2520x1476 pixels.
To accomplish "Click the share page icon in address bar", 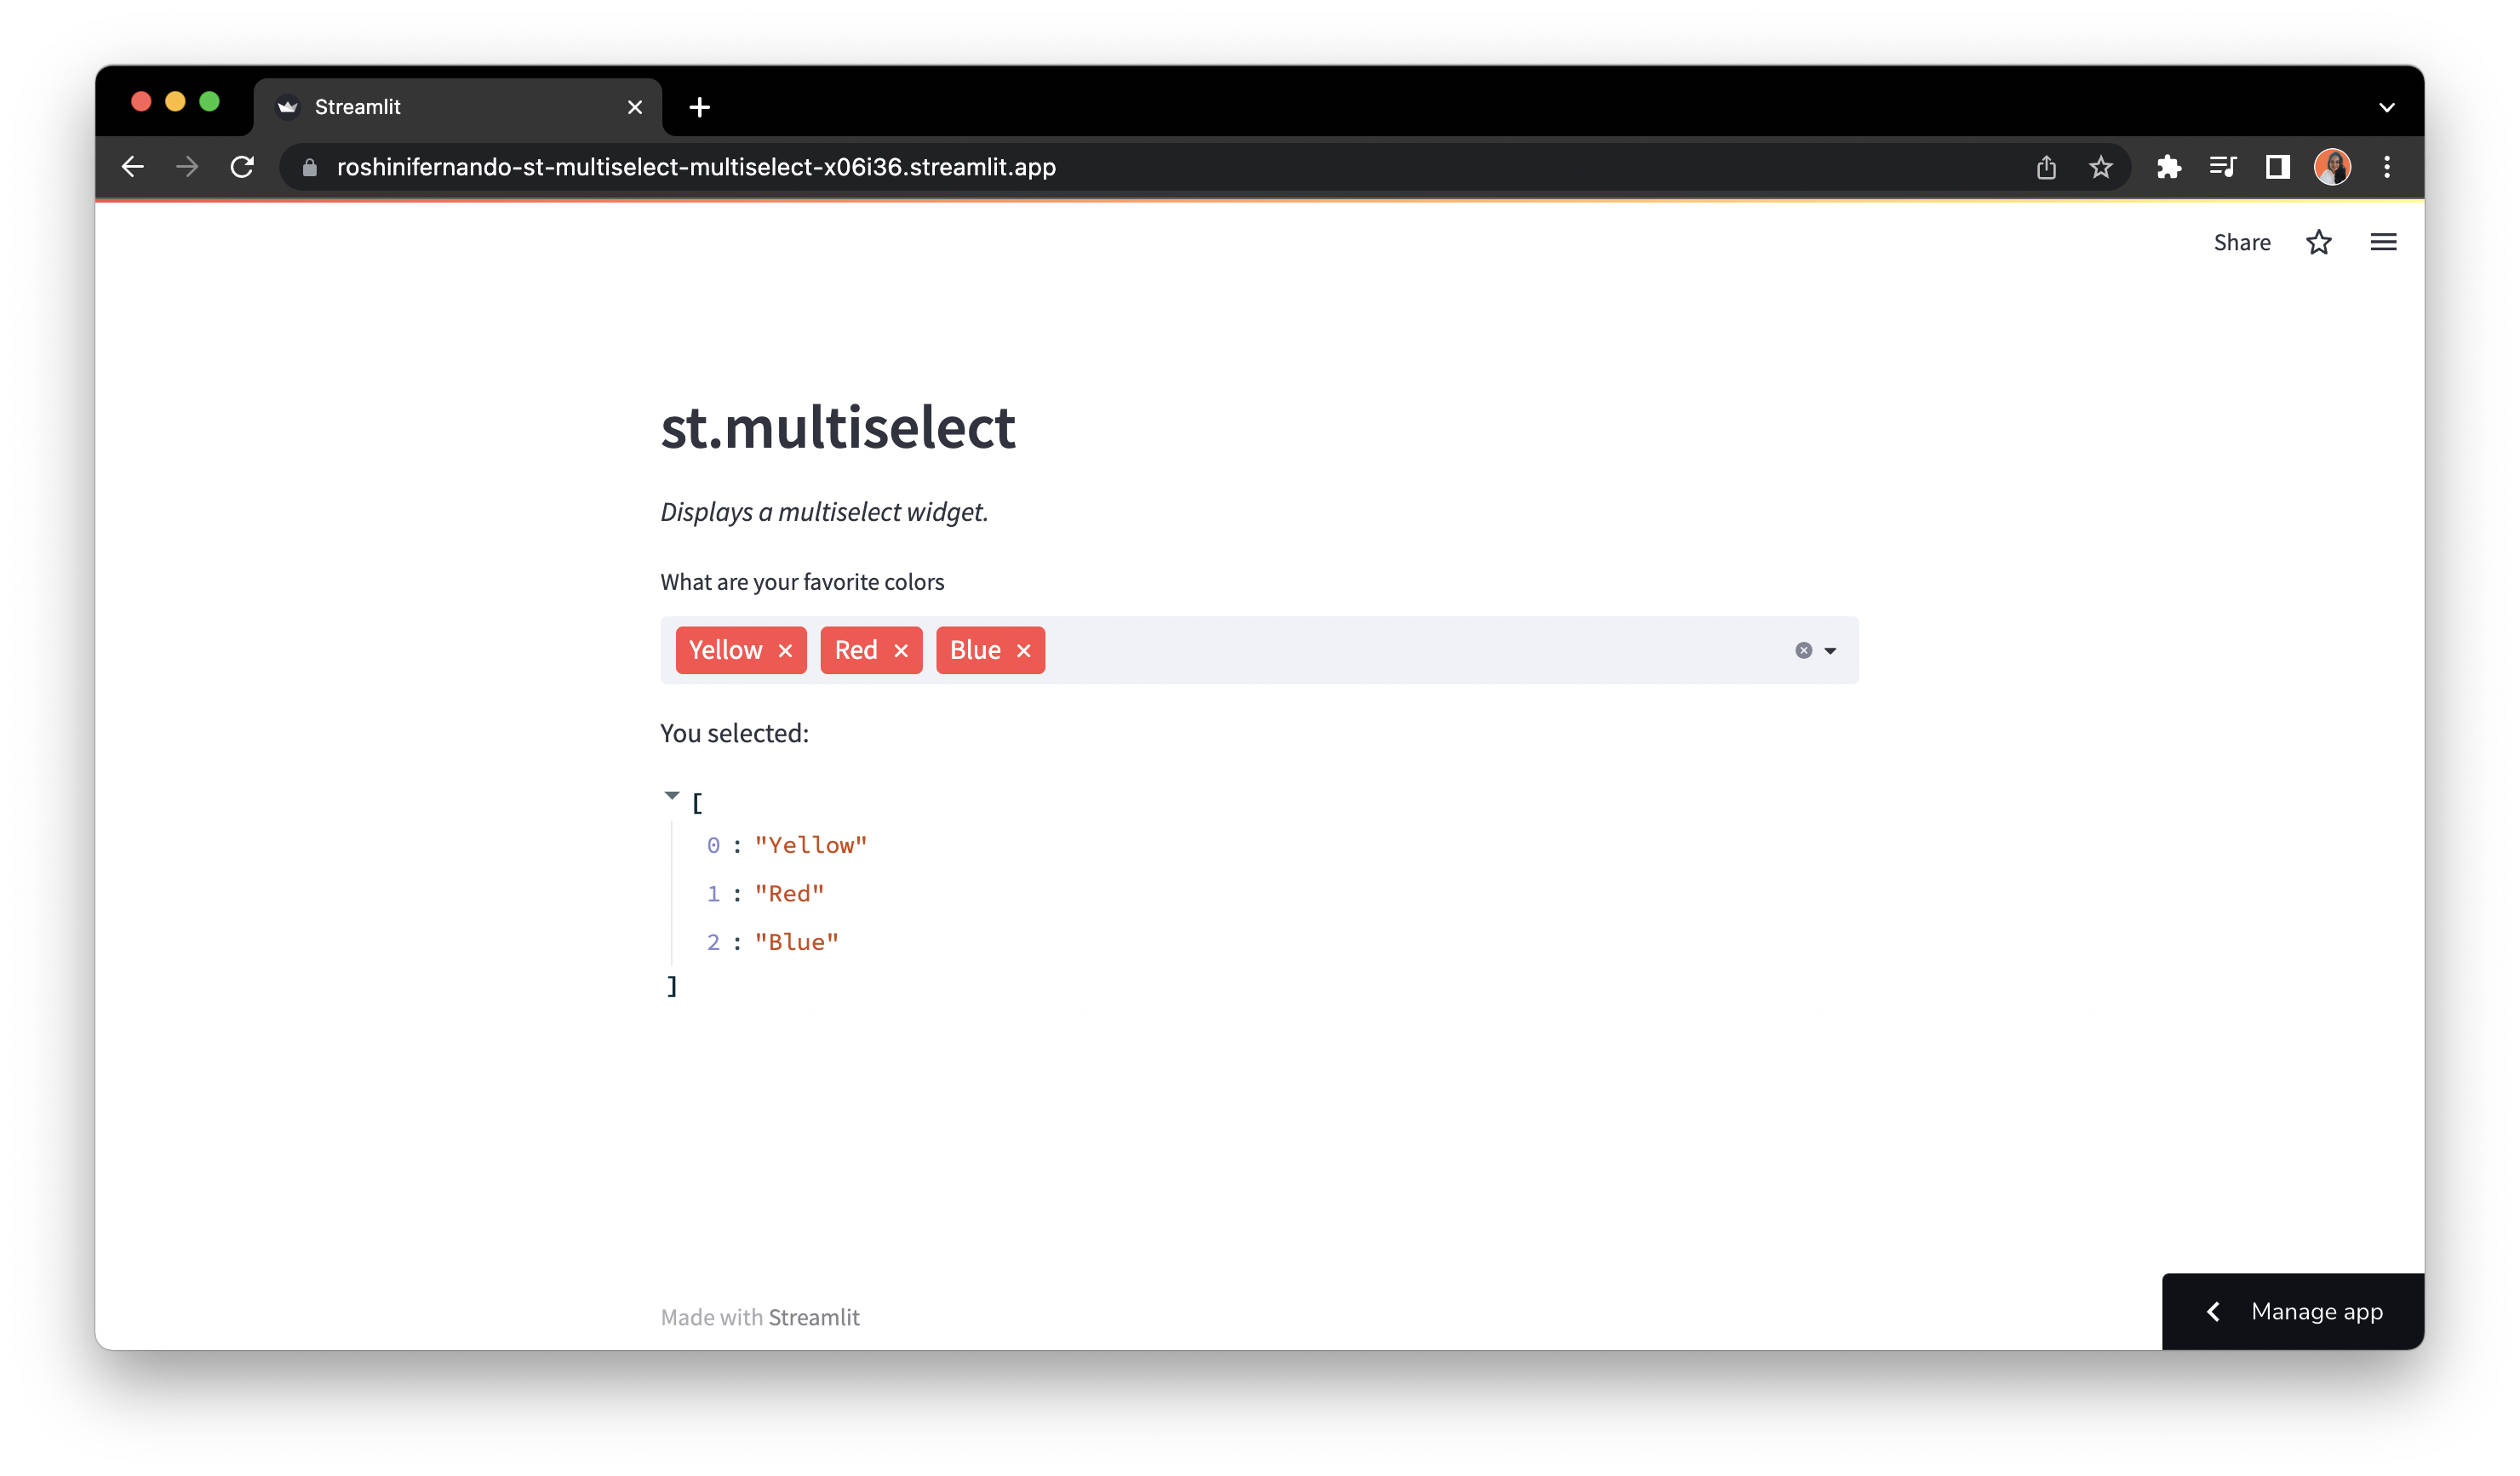I will tap(2046, 167).
